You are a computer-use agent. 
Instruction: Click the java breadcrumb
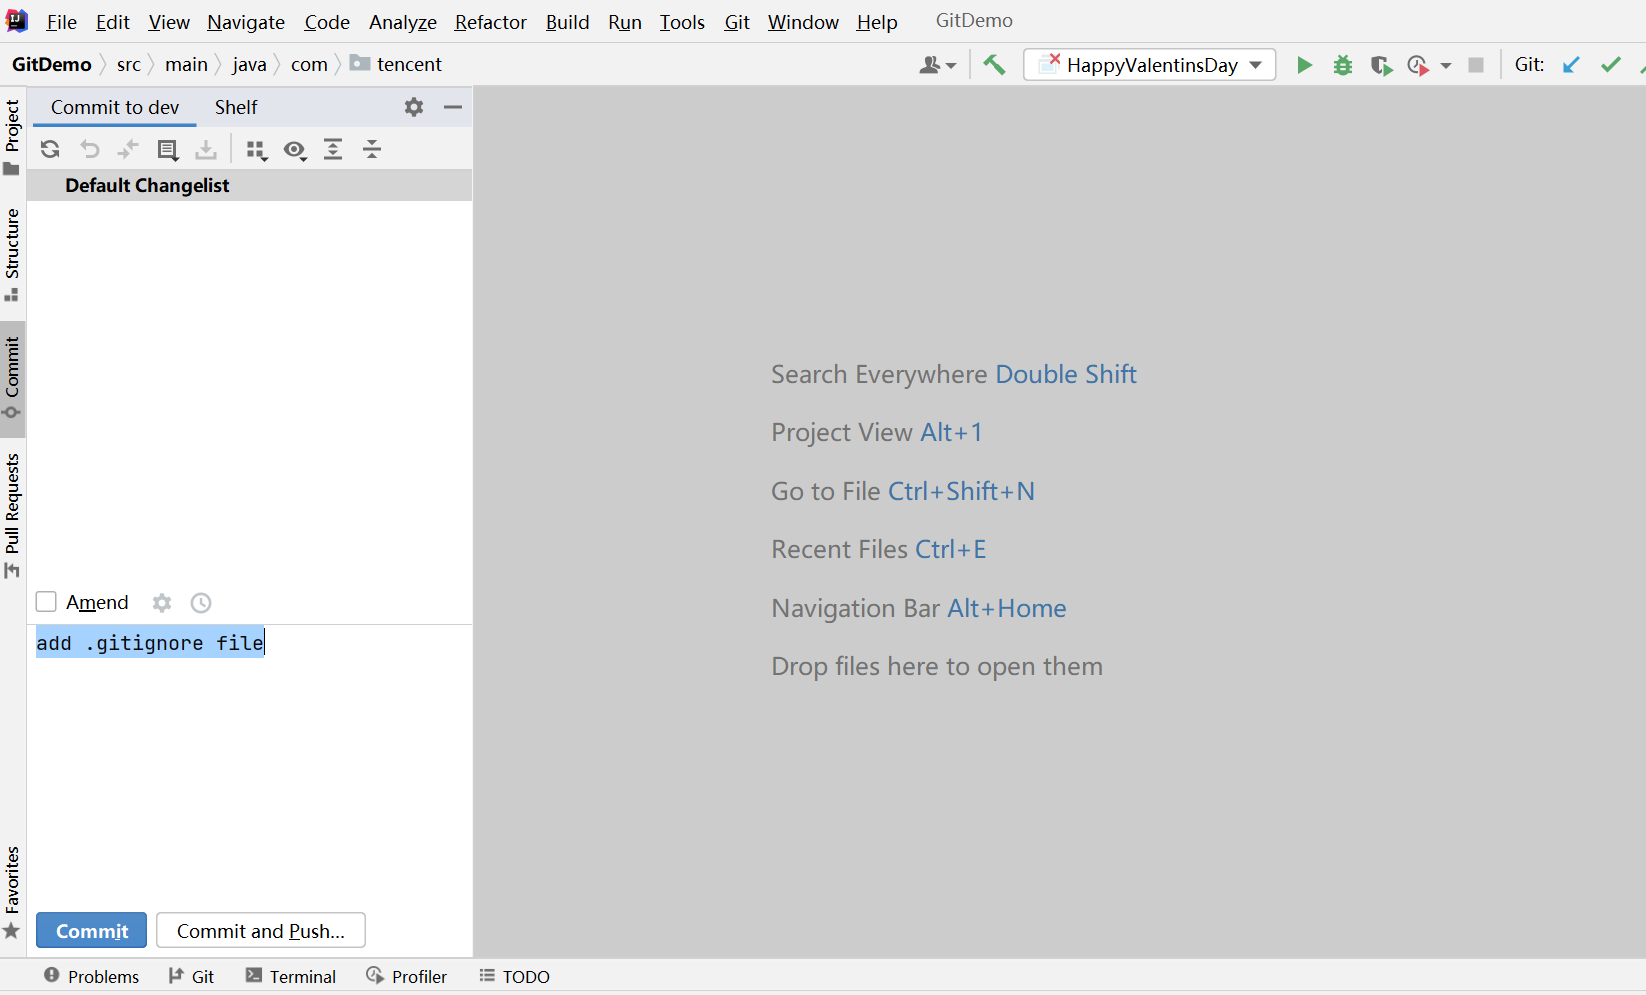click(249, 65)
